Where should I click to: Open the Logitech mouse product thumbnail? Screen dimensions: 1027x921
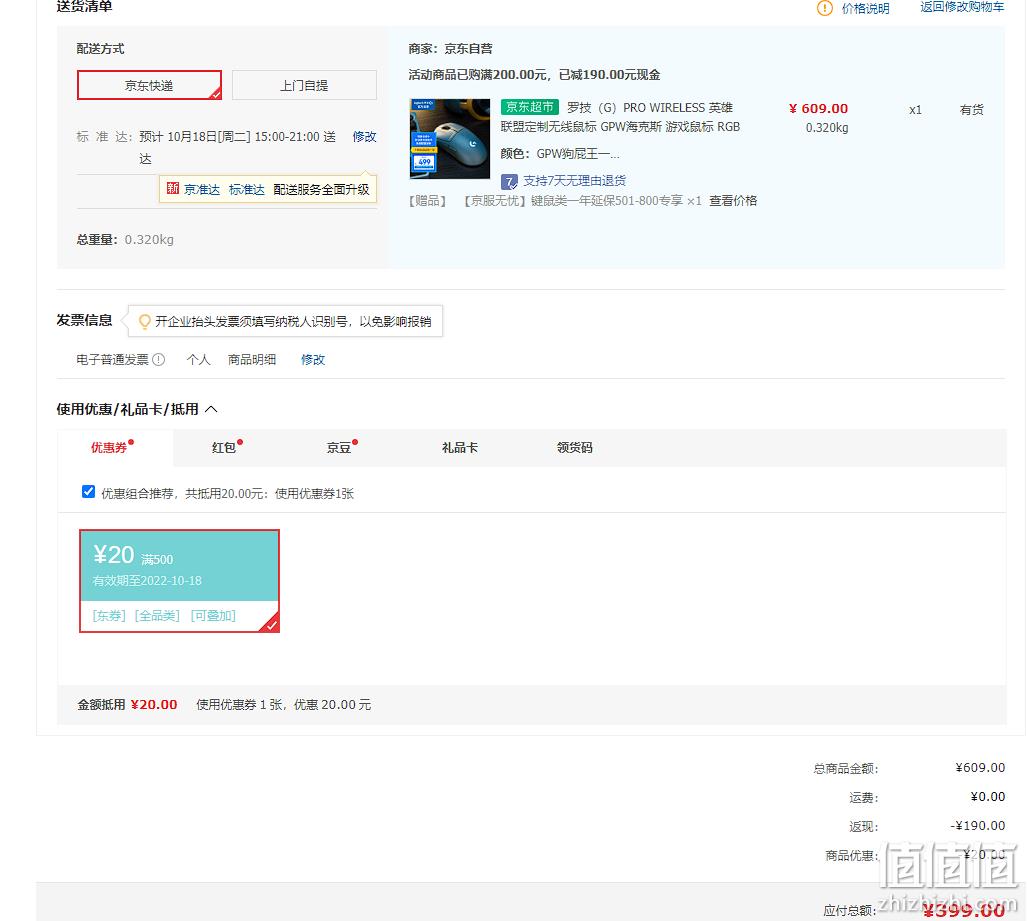click(449, 139)
